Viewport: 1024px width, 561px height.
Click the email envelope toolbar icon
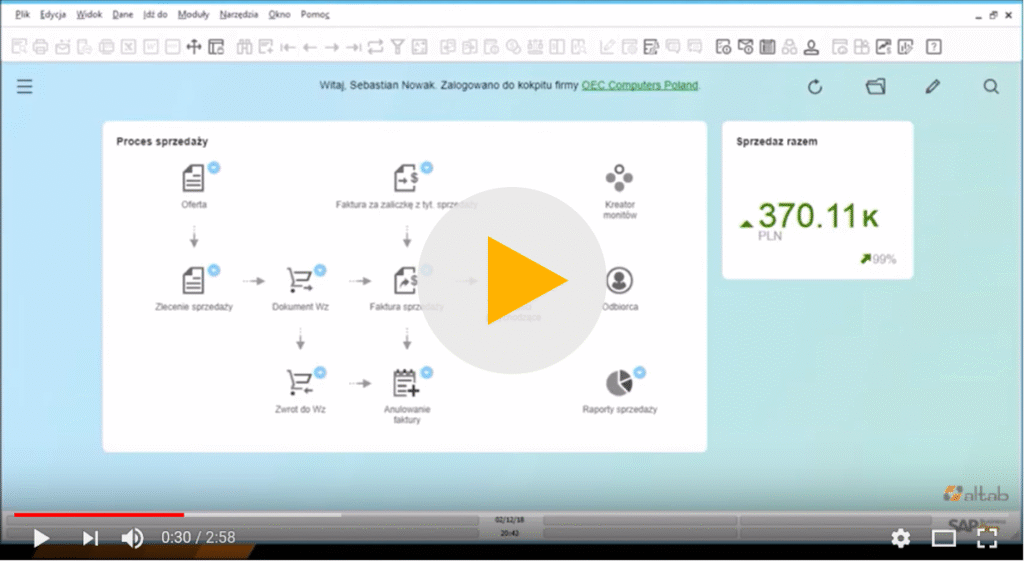tap(63, 46)
